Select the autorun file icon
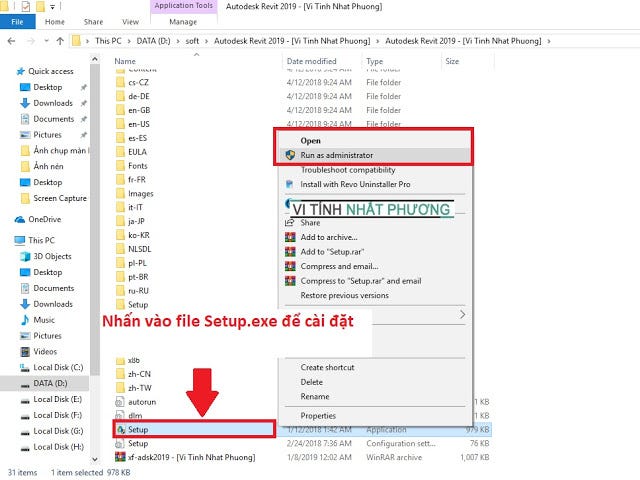Screen dimensions: 640x480 click(x=120, y=402)
